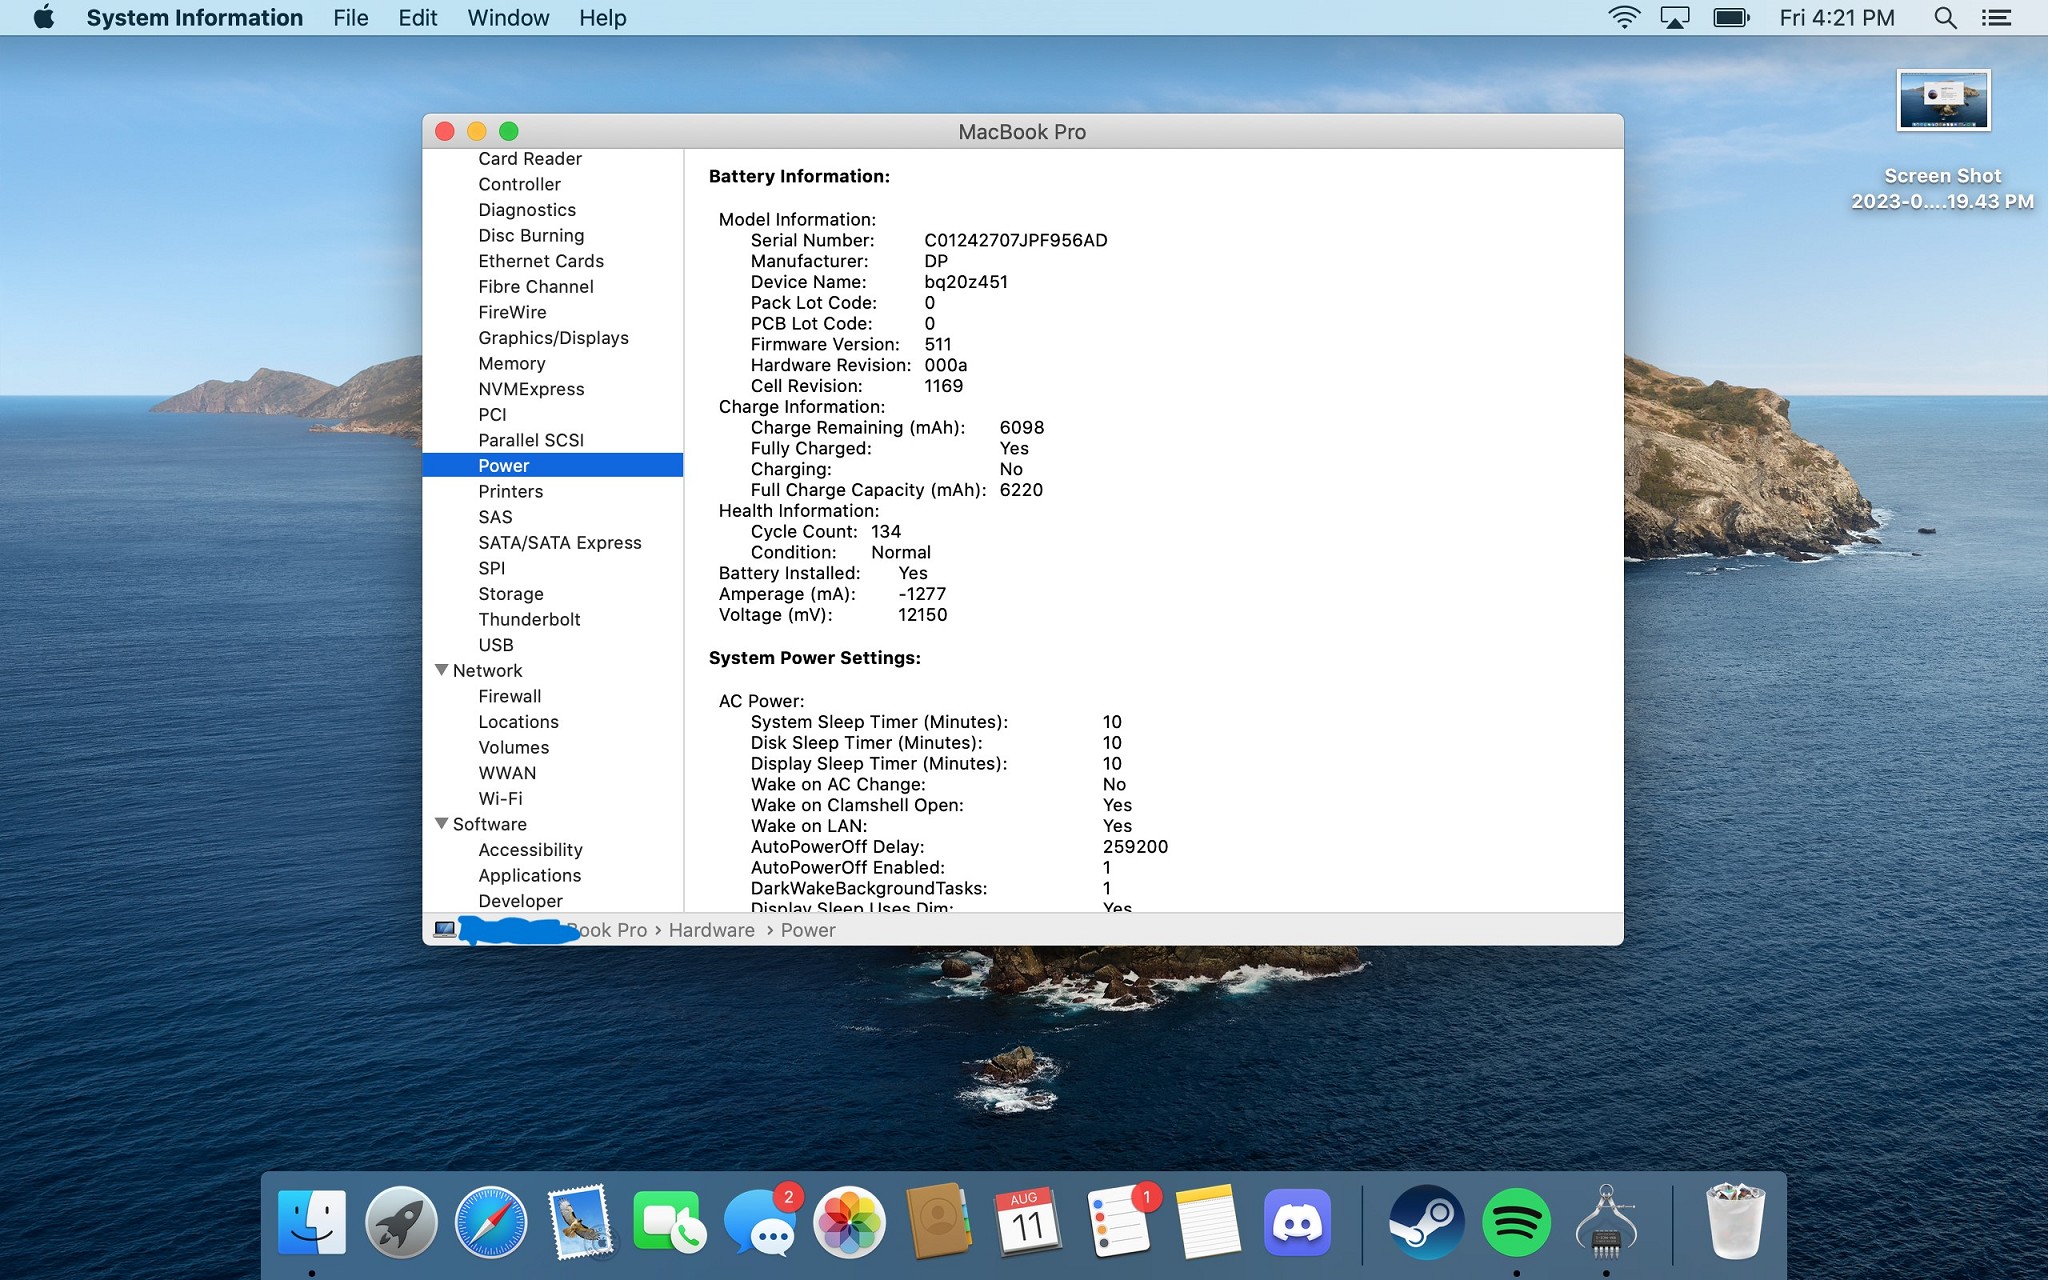Select FireWire in sidebar
The width and height of the screenshot is (2048, 1280).
pos(512,312)
